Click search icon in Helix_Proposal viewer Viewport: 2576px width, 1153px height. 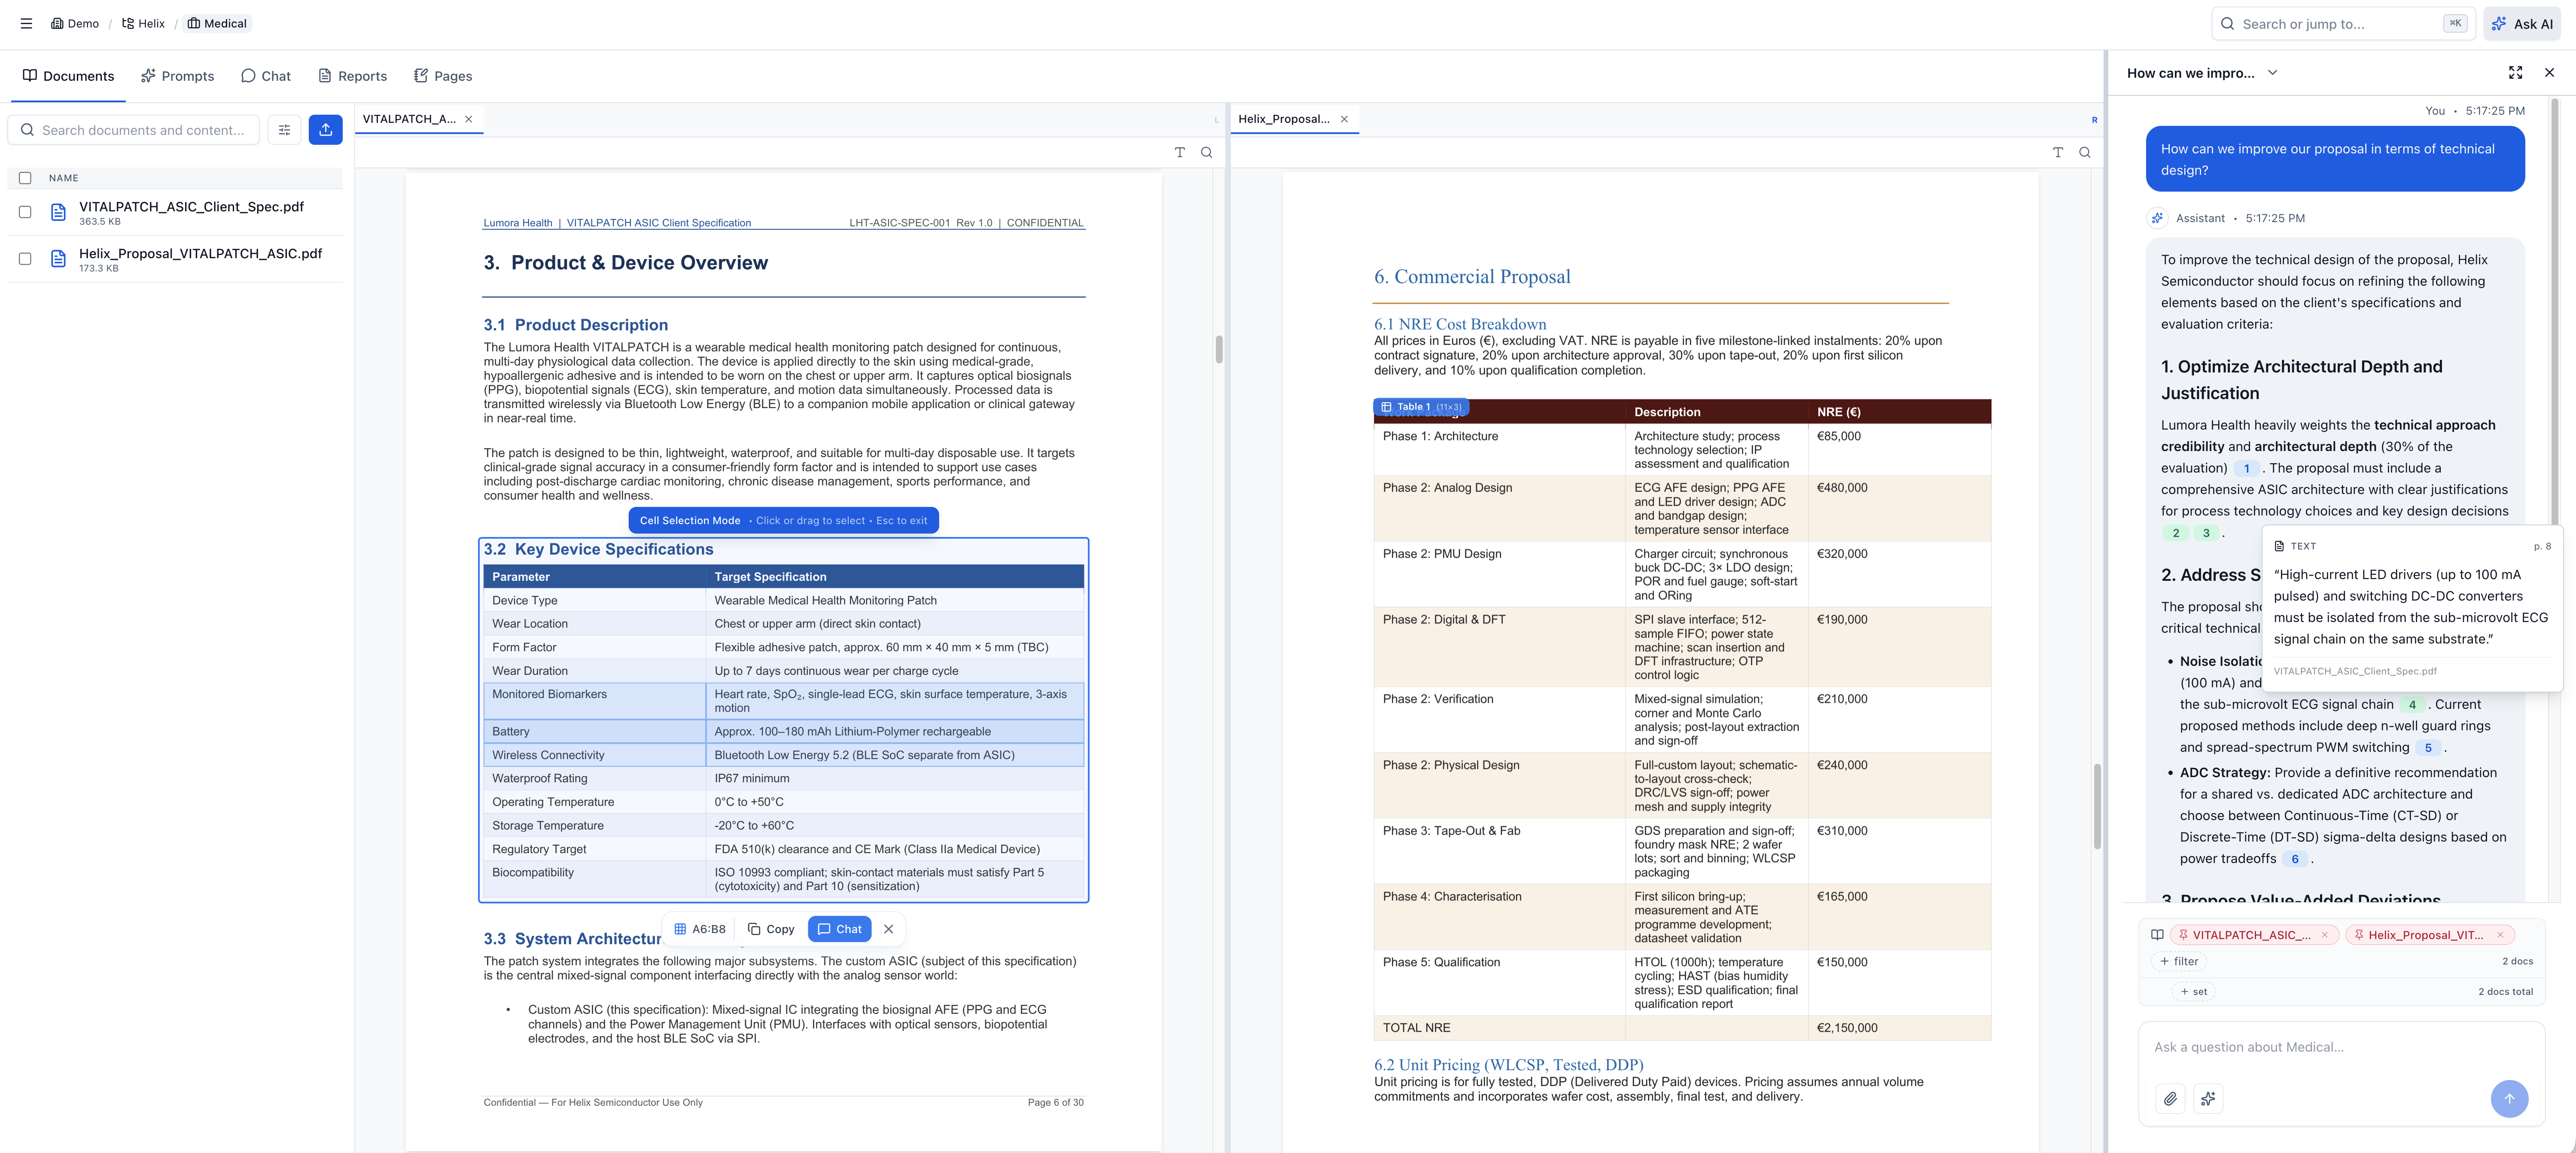click(2085, 152)
